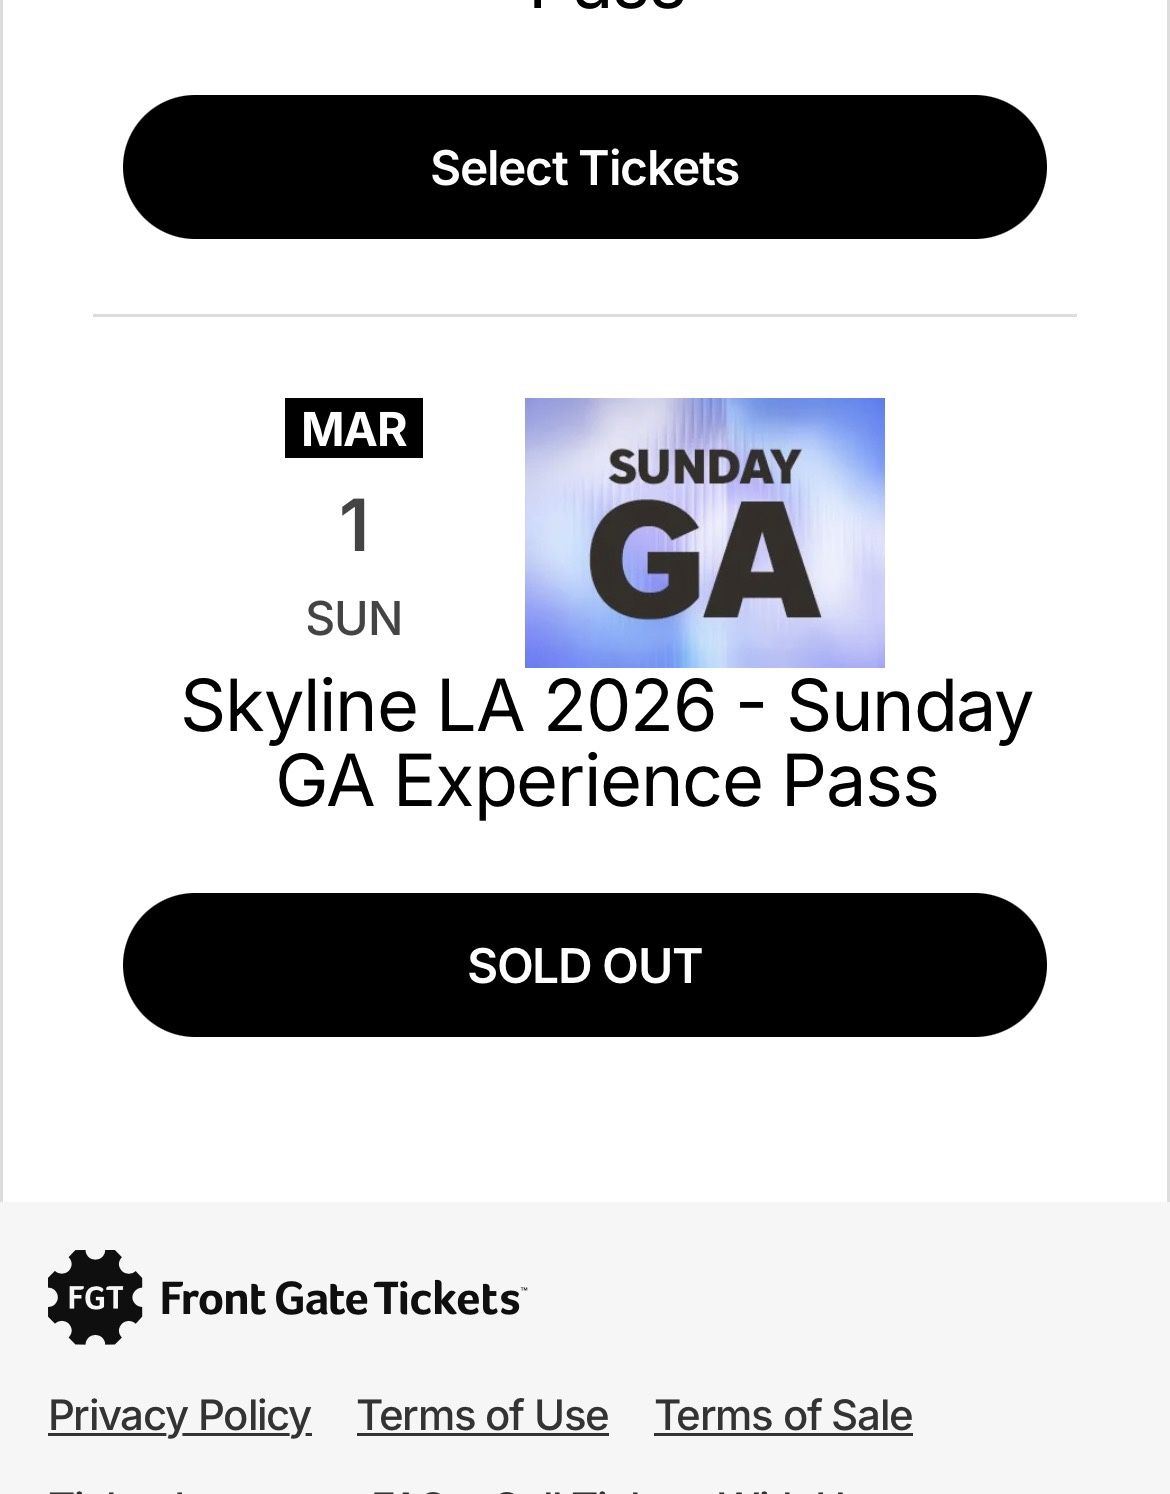Open the Front Gate Tickets wordmark
1170x1494 pixels.
341,1299
